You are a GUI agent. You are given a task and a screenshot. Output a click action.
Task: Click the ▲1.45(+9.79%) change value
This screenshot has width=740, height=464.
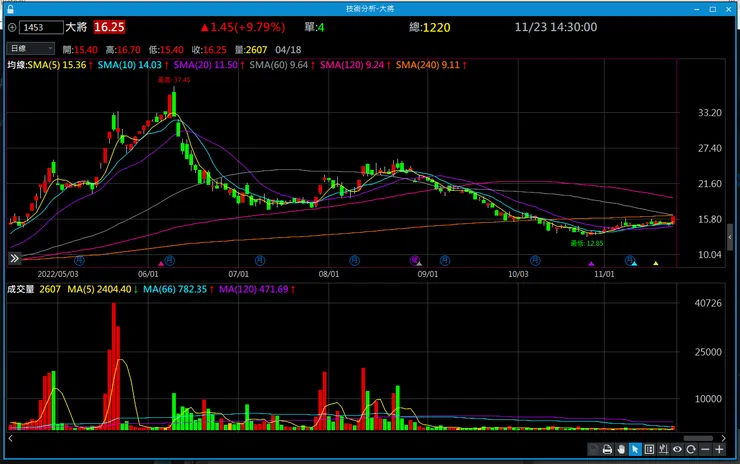(243, 27)
